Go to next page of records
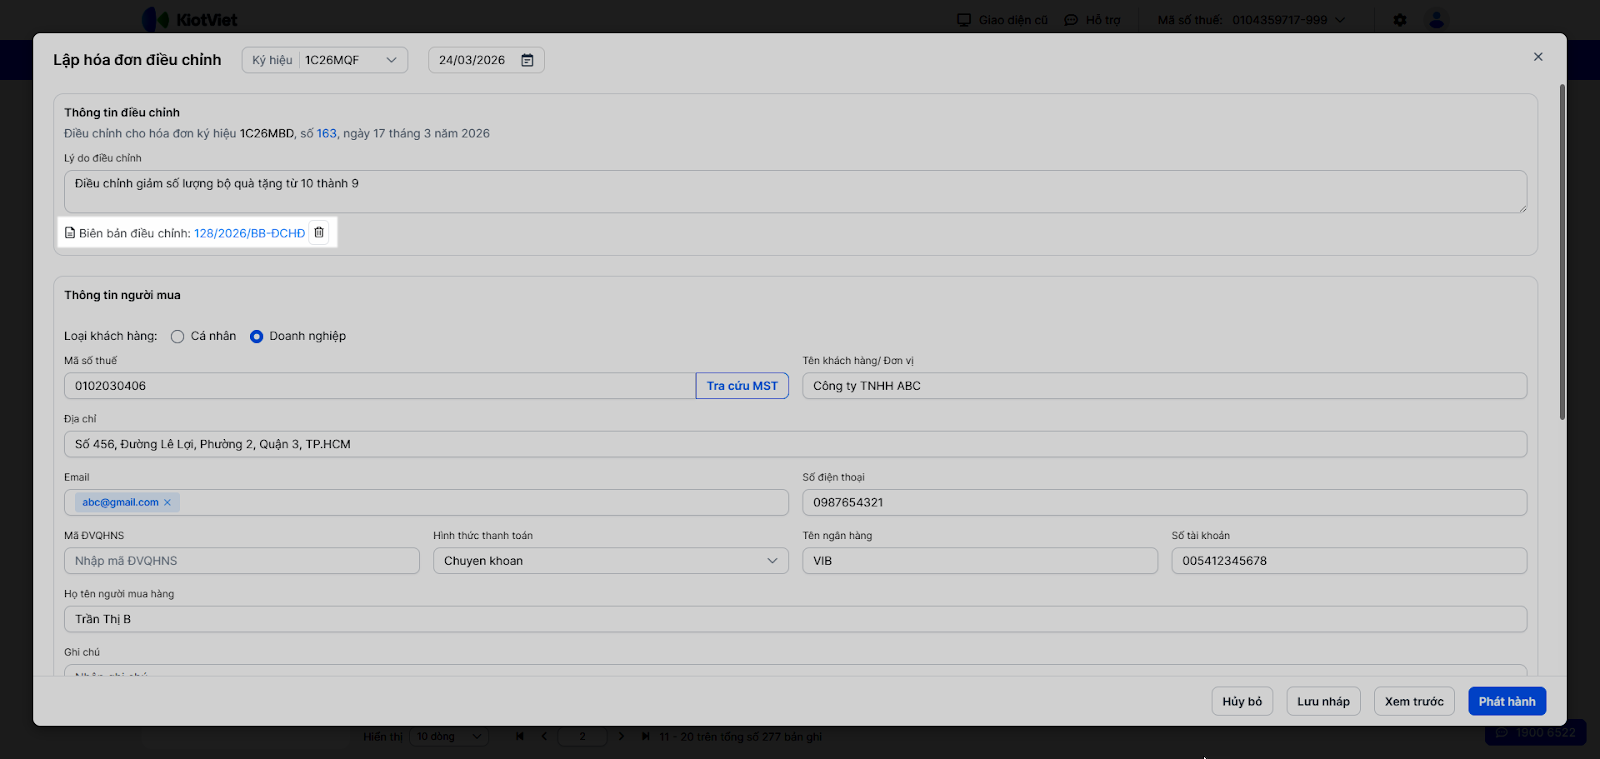1600x759 pixels. pos(621,737)
